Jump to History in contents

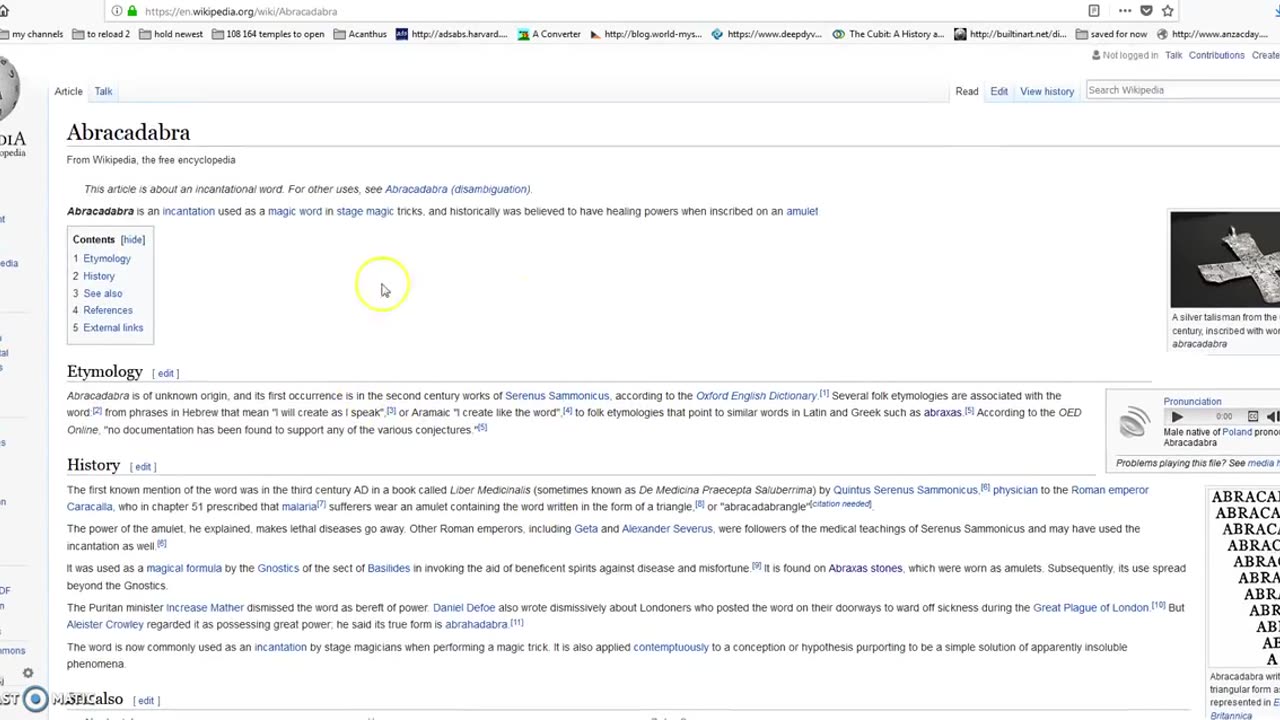point(99,276)
